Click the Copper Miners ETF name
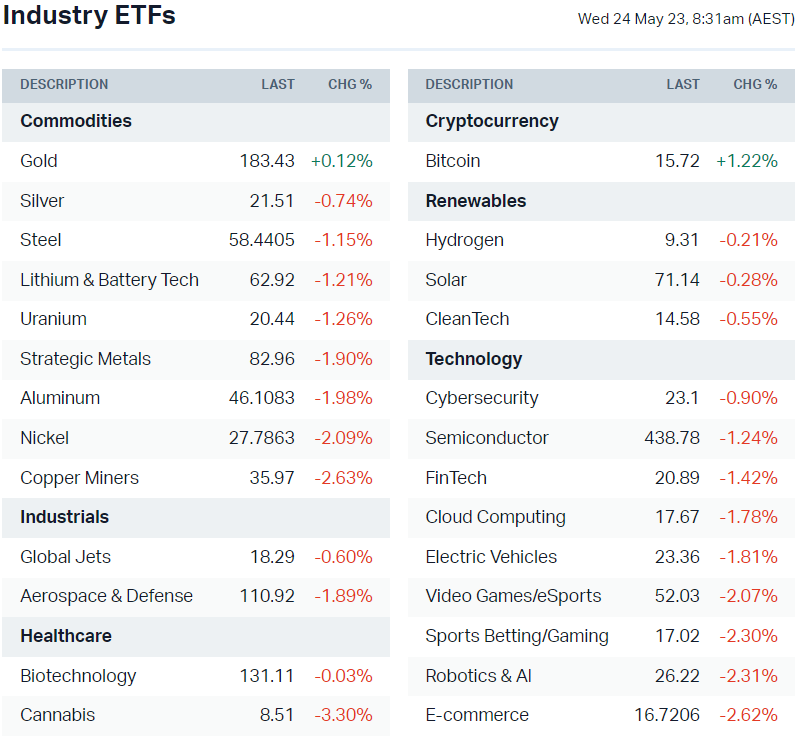 point(79,478)
